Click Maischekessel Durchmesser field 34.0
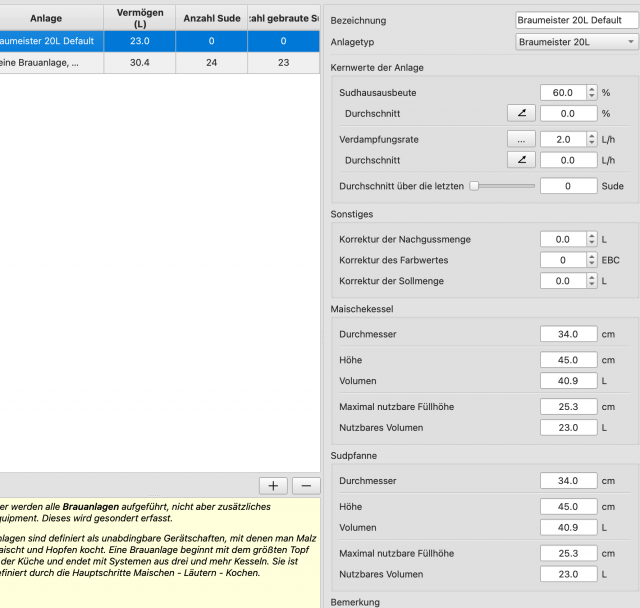The width and height of the screenshot is (640, 608). coord(569,334)
